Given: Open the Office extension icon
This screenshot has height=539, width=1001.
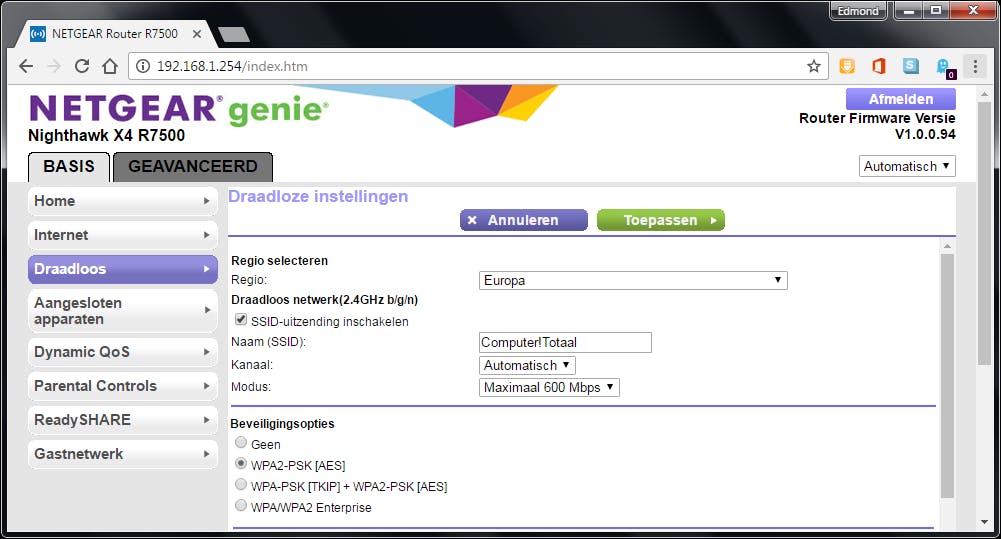Looking at the screenshot, I should (x=879, y=66).
